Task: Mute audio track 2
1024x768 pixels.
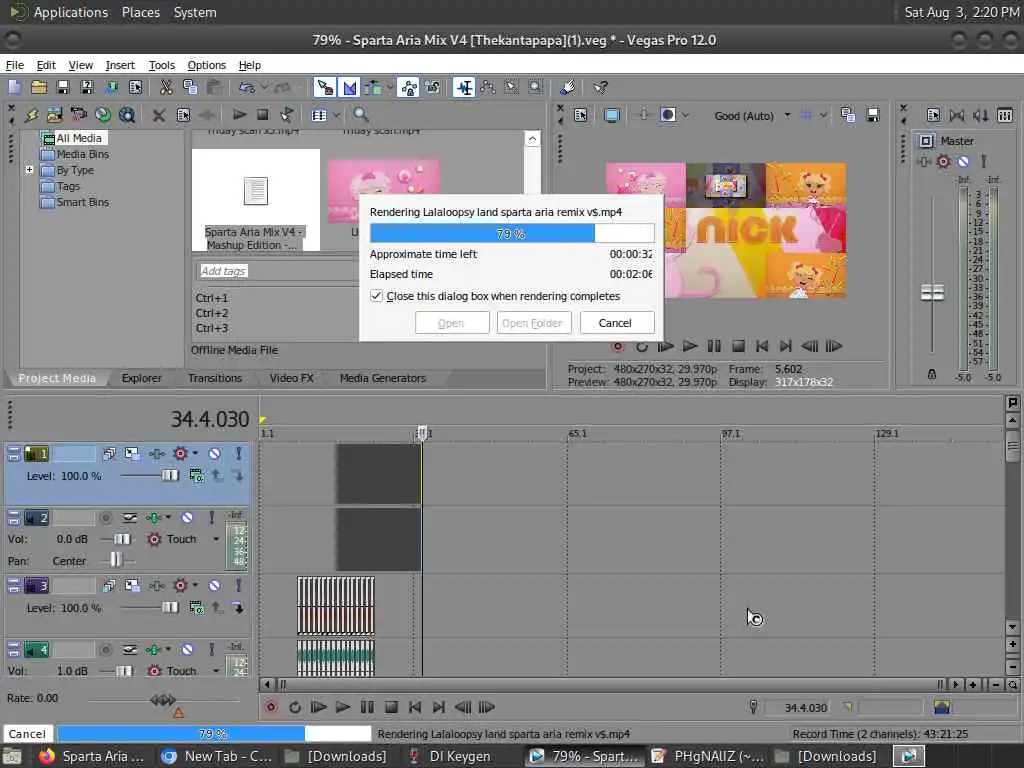Action: 187,518
